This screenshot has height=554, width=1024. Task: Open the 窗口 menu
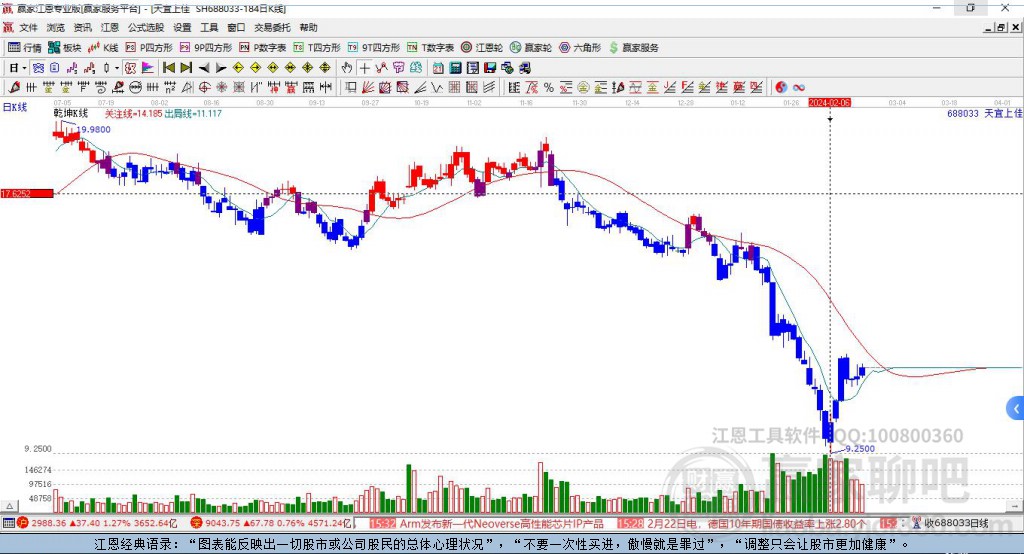point(236,27)
